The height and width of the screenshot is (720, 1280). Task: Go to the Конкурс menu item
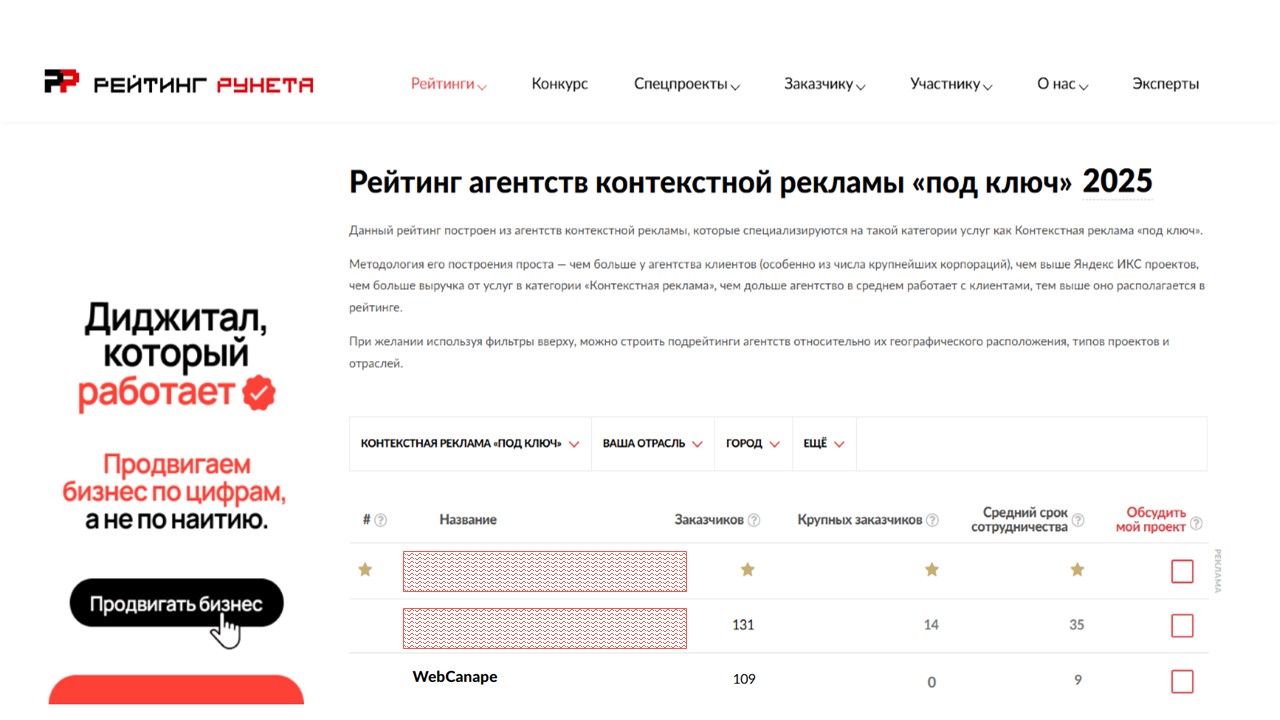(560, 84)
